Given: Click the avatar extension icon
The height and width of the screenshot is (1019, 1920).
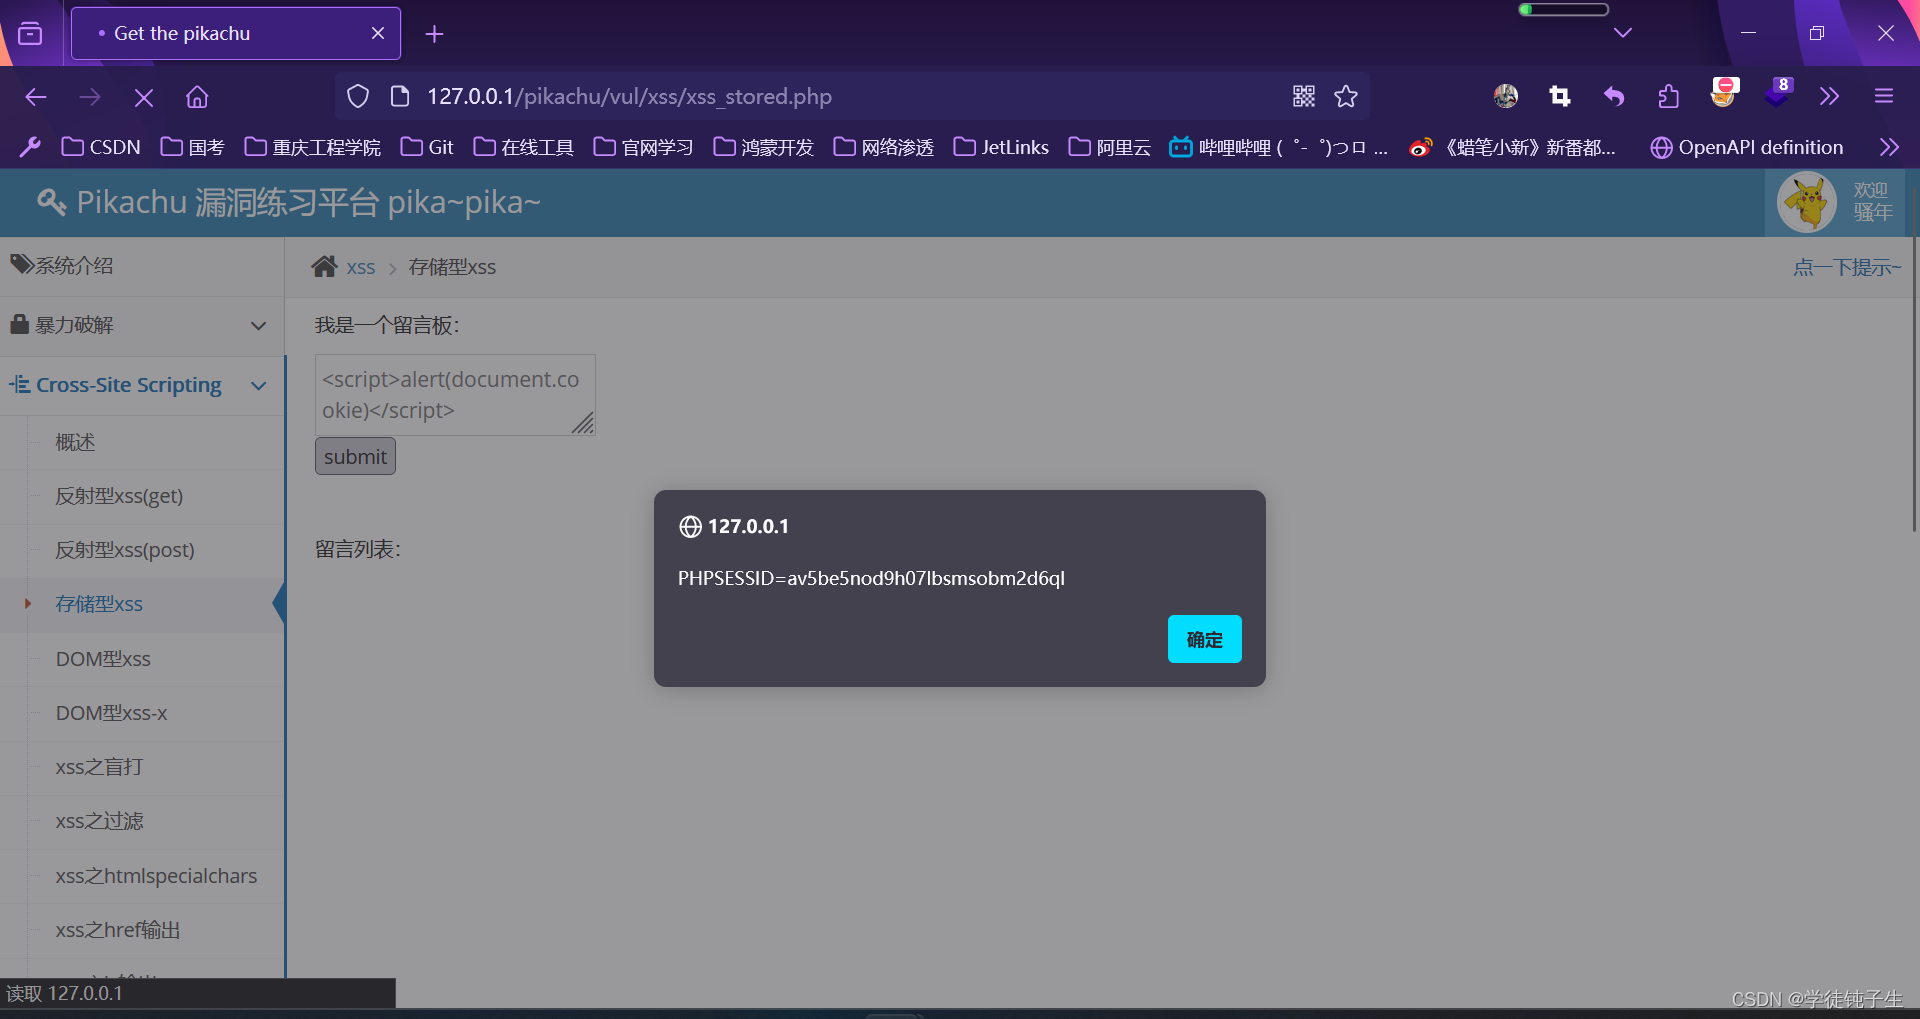Looking at the screenshot, I should click(x=1506, y=96).
